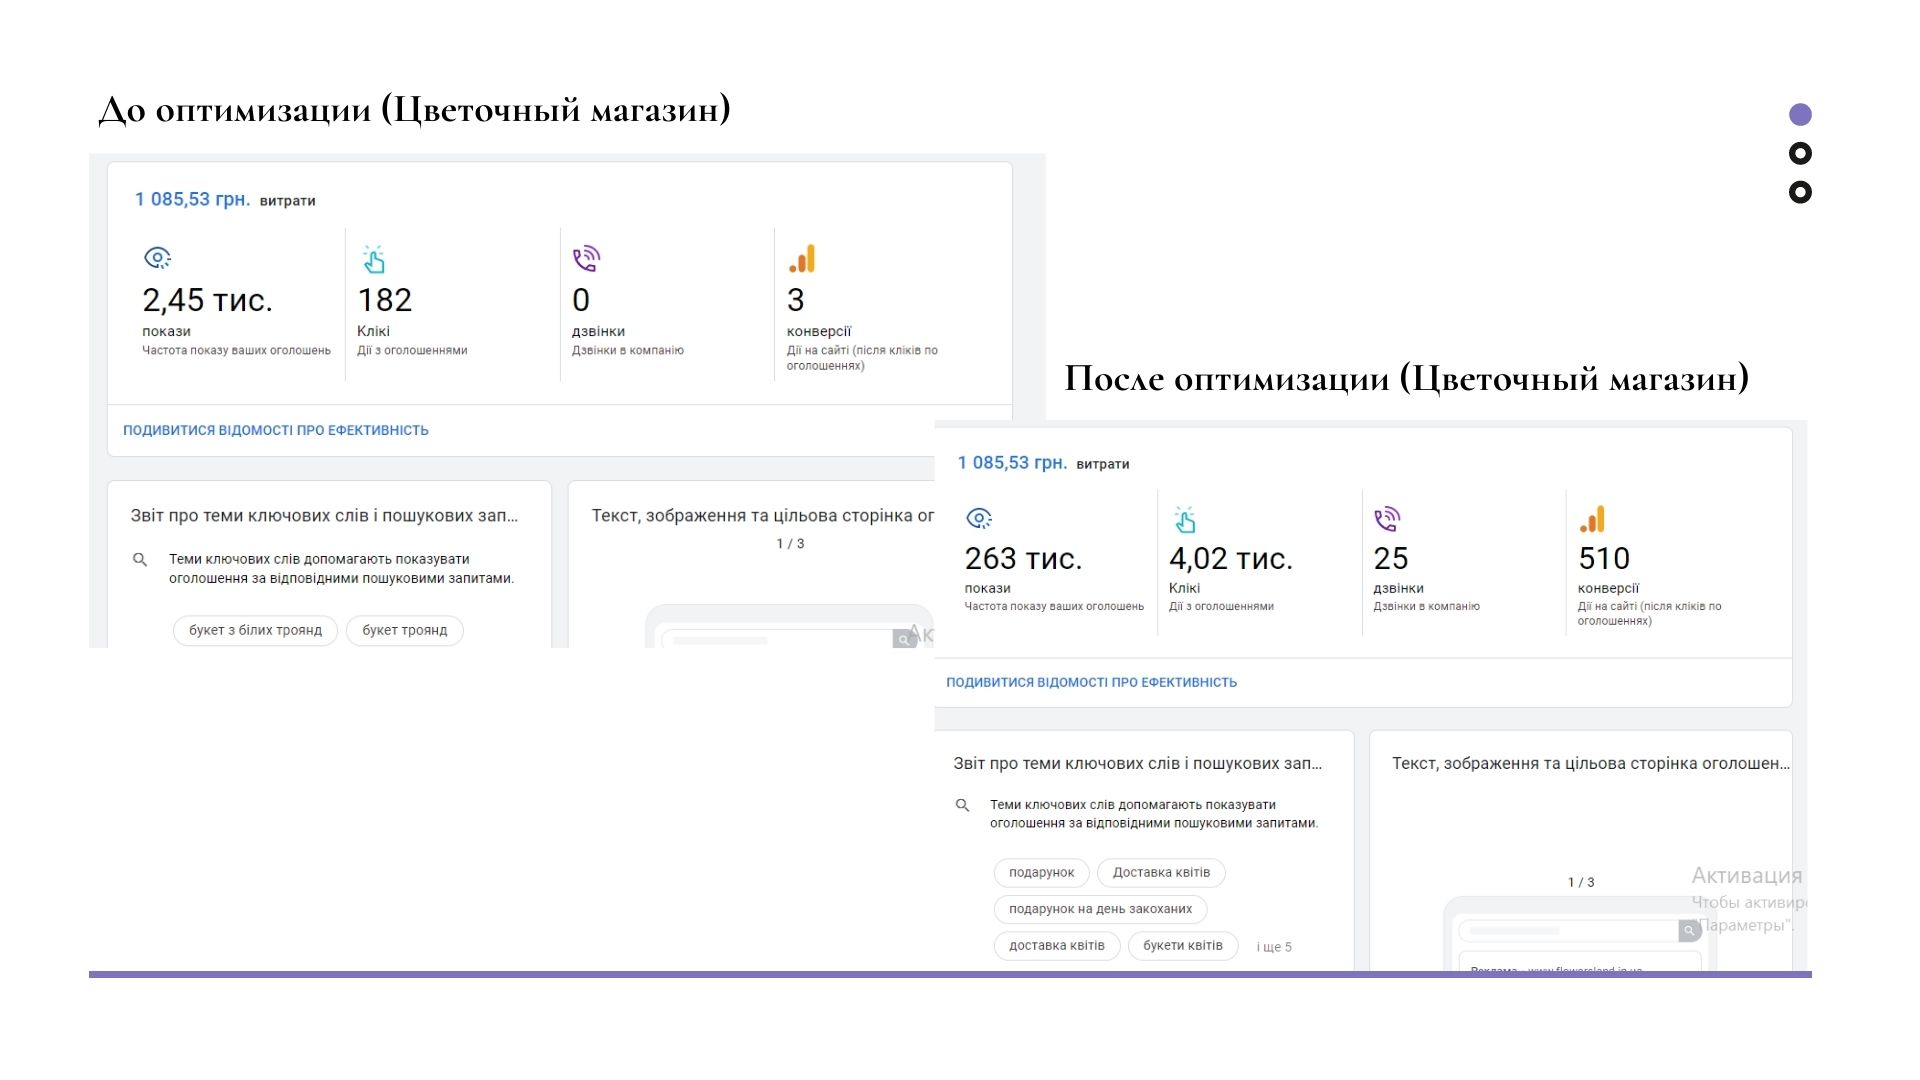This screenshot has height=1080, width=1920.
Task: Click the 'букет з білих троянд' keyword chip
Action: (x=255, y=630)
